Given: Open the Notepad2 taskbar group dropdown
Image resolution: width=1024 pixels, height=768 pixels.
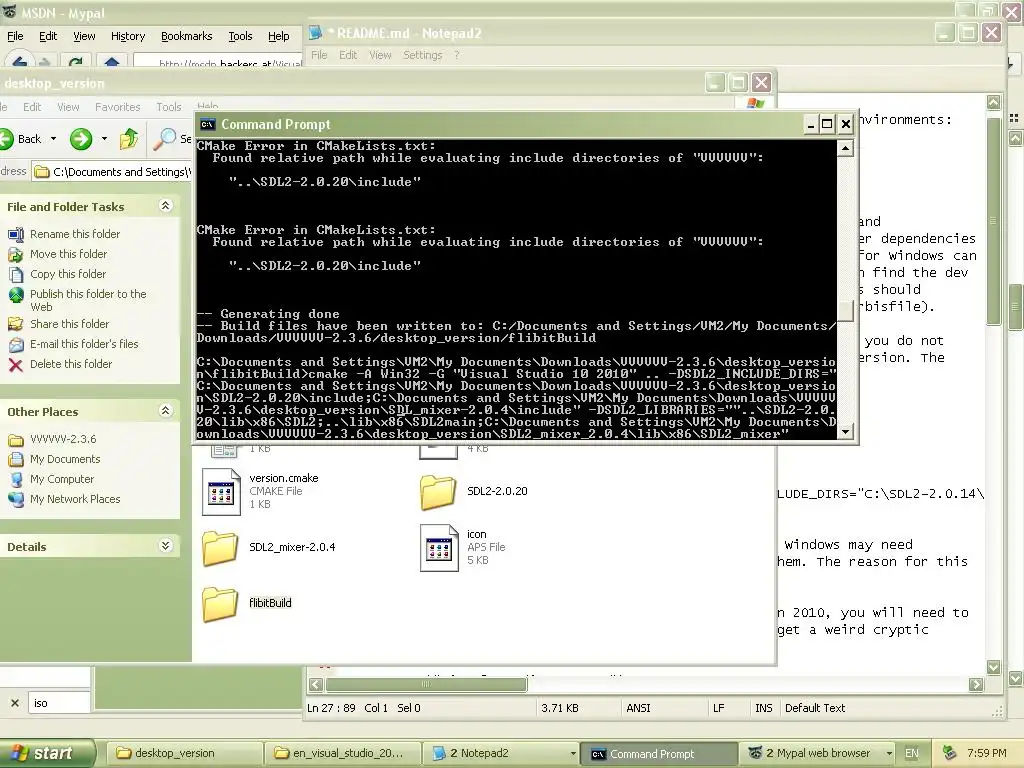Looking at the screenshot, I should pyautogui.click(x=573, y=754).
